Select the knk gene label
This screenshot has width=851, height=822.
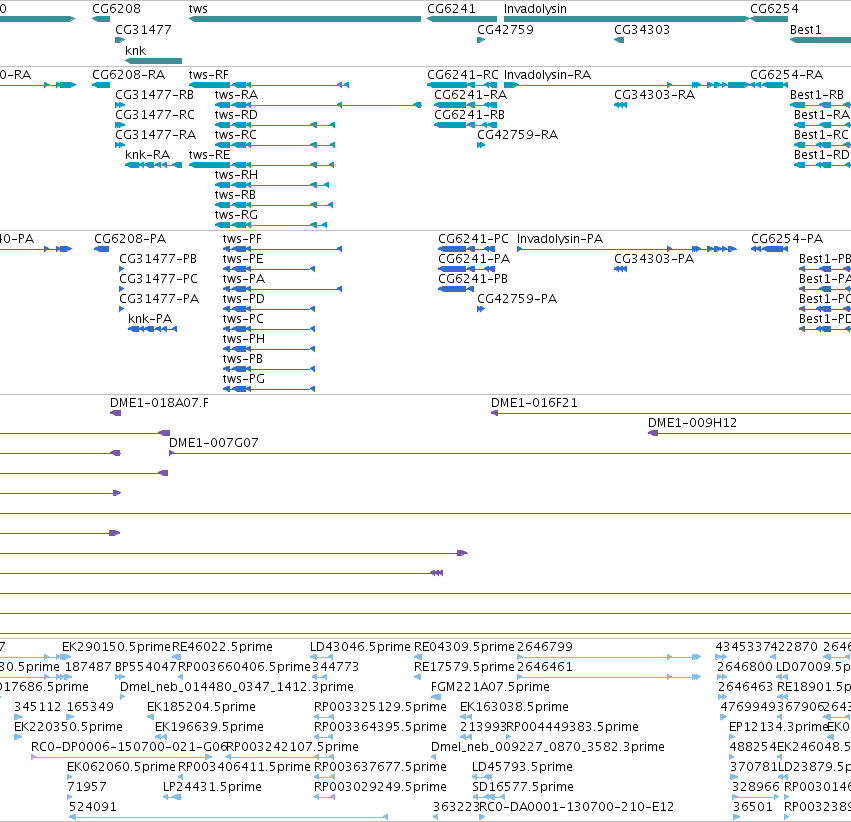click(x=135, y=50)
